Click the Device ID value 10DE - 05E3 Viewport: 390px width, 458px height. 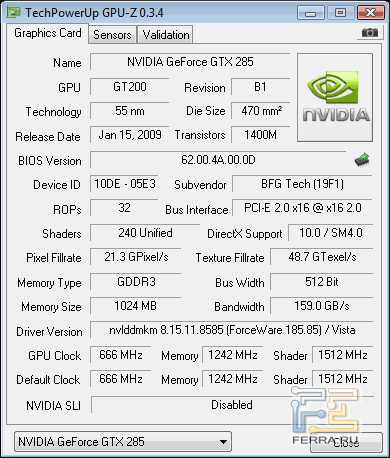pyautogui.click(x=124, y=184)
